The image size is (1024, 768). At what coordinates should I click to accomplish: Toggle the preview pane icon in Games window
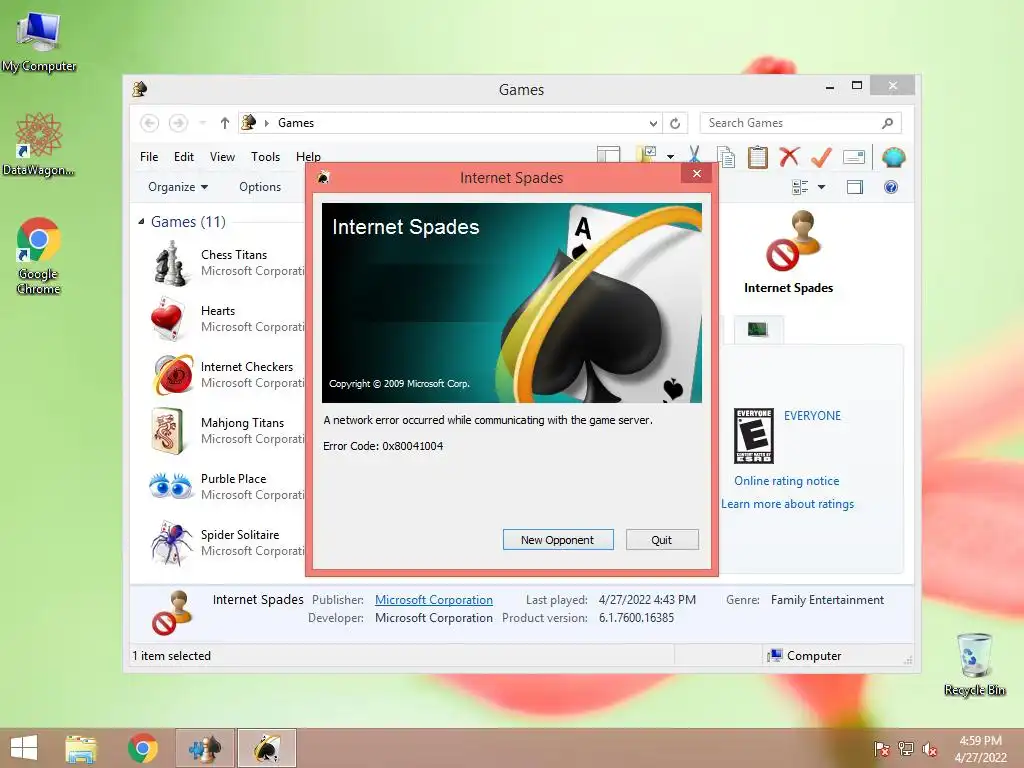point(855,187)
